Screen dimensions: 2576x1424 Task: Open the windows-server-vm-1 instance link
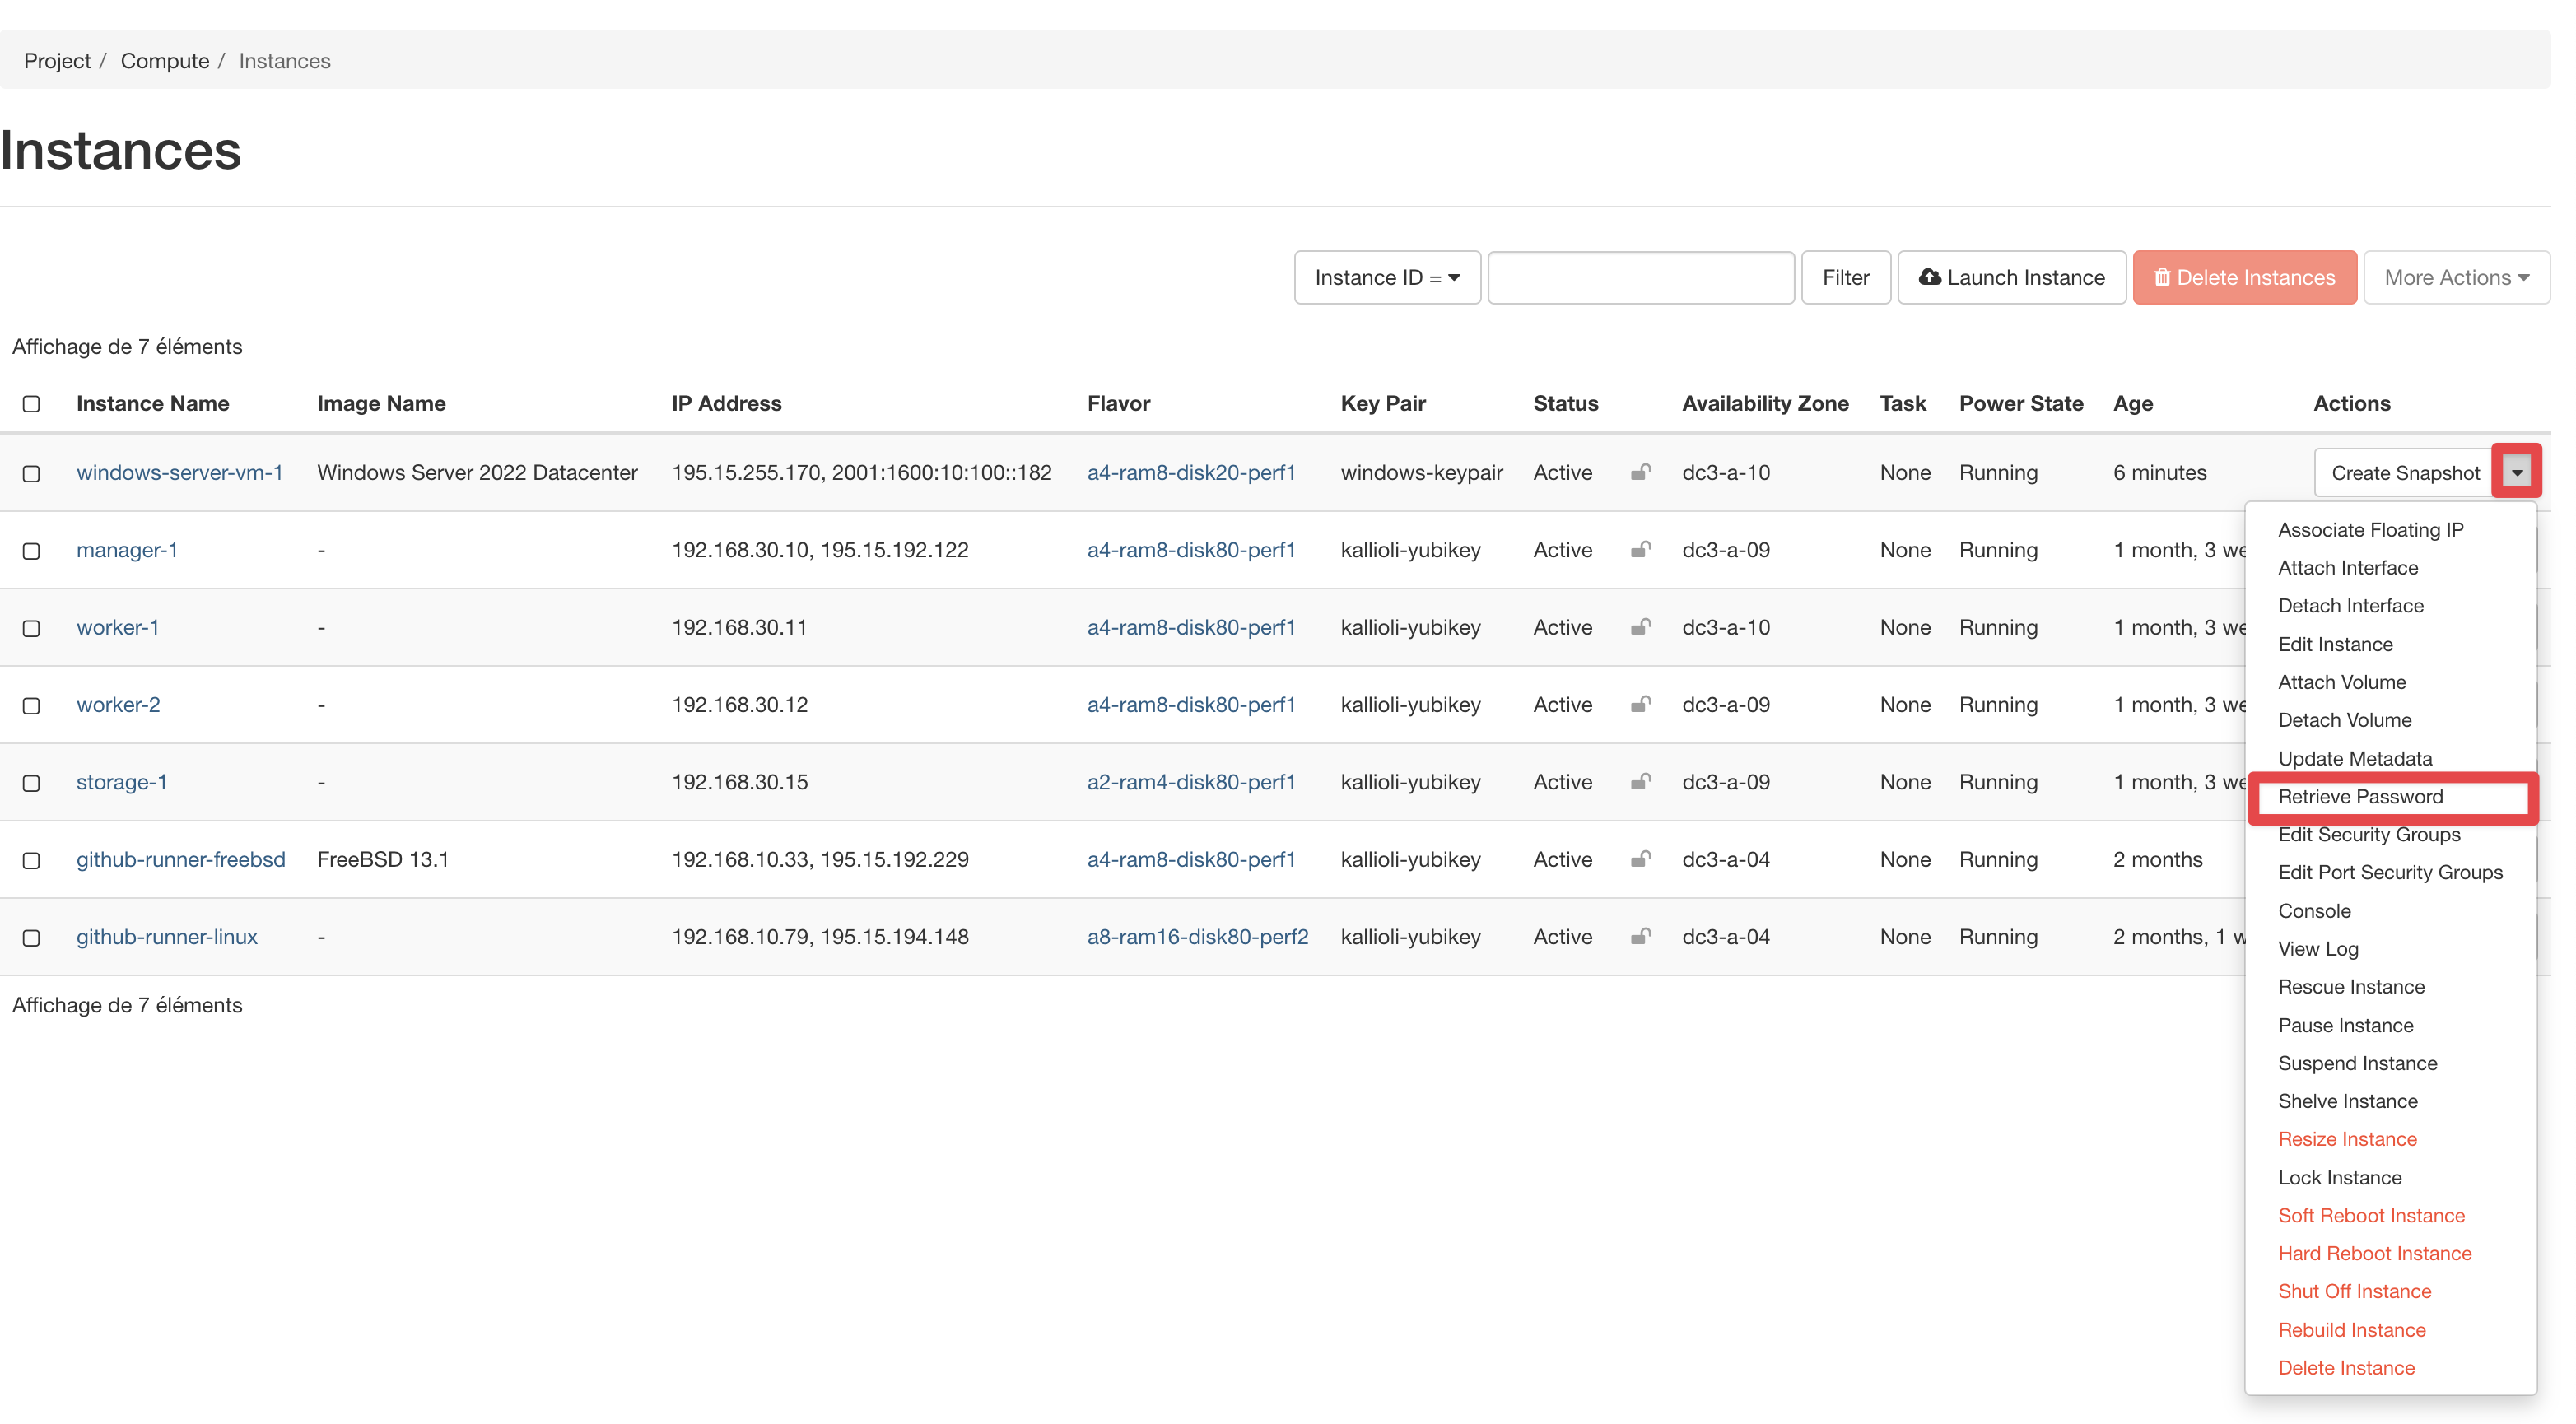point(180,472)
